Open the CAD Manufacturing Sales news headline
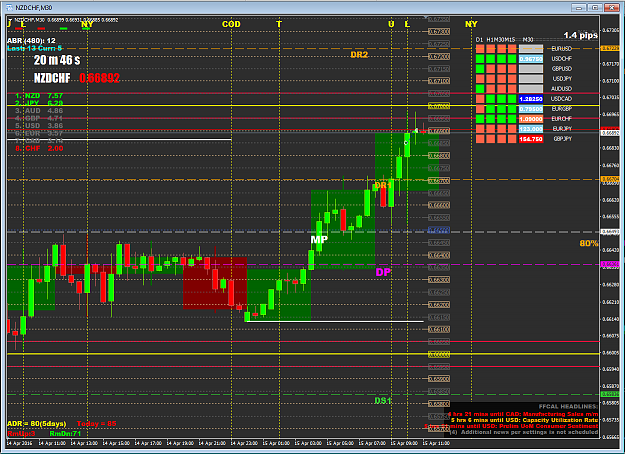Image resolution: width=625 pixels, height=454 pixels. click(x=523, y=414)
